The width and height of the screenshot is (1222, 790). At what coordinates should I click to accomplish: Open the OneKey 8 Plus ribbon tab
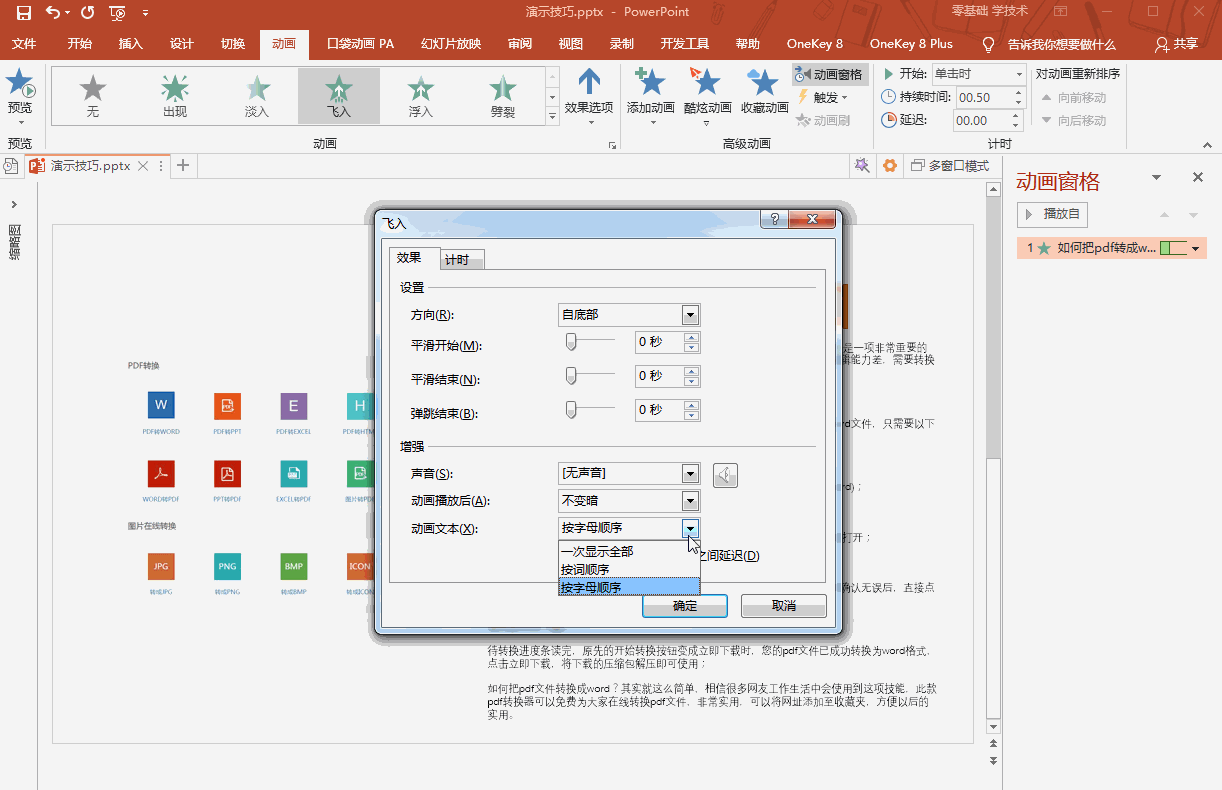pyautogui.click(x=911, y=44)
